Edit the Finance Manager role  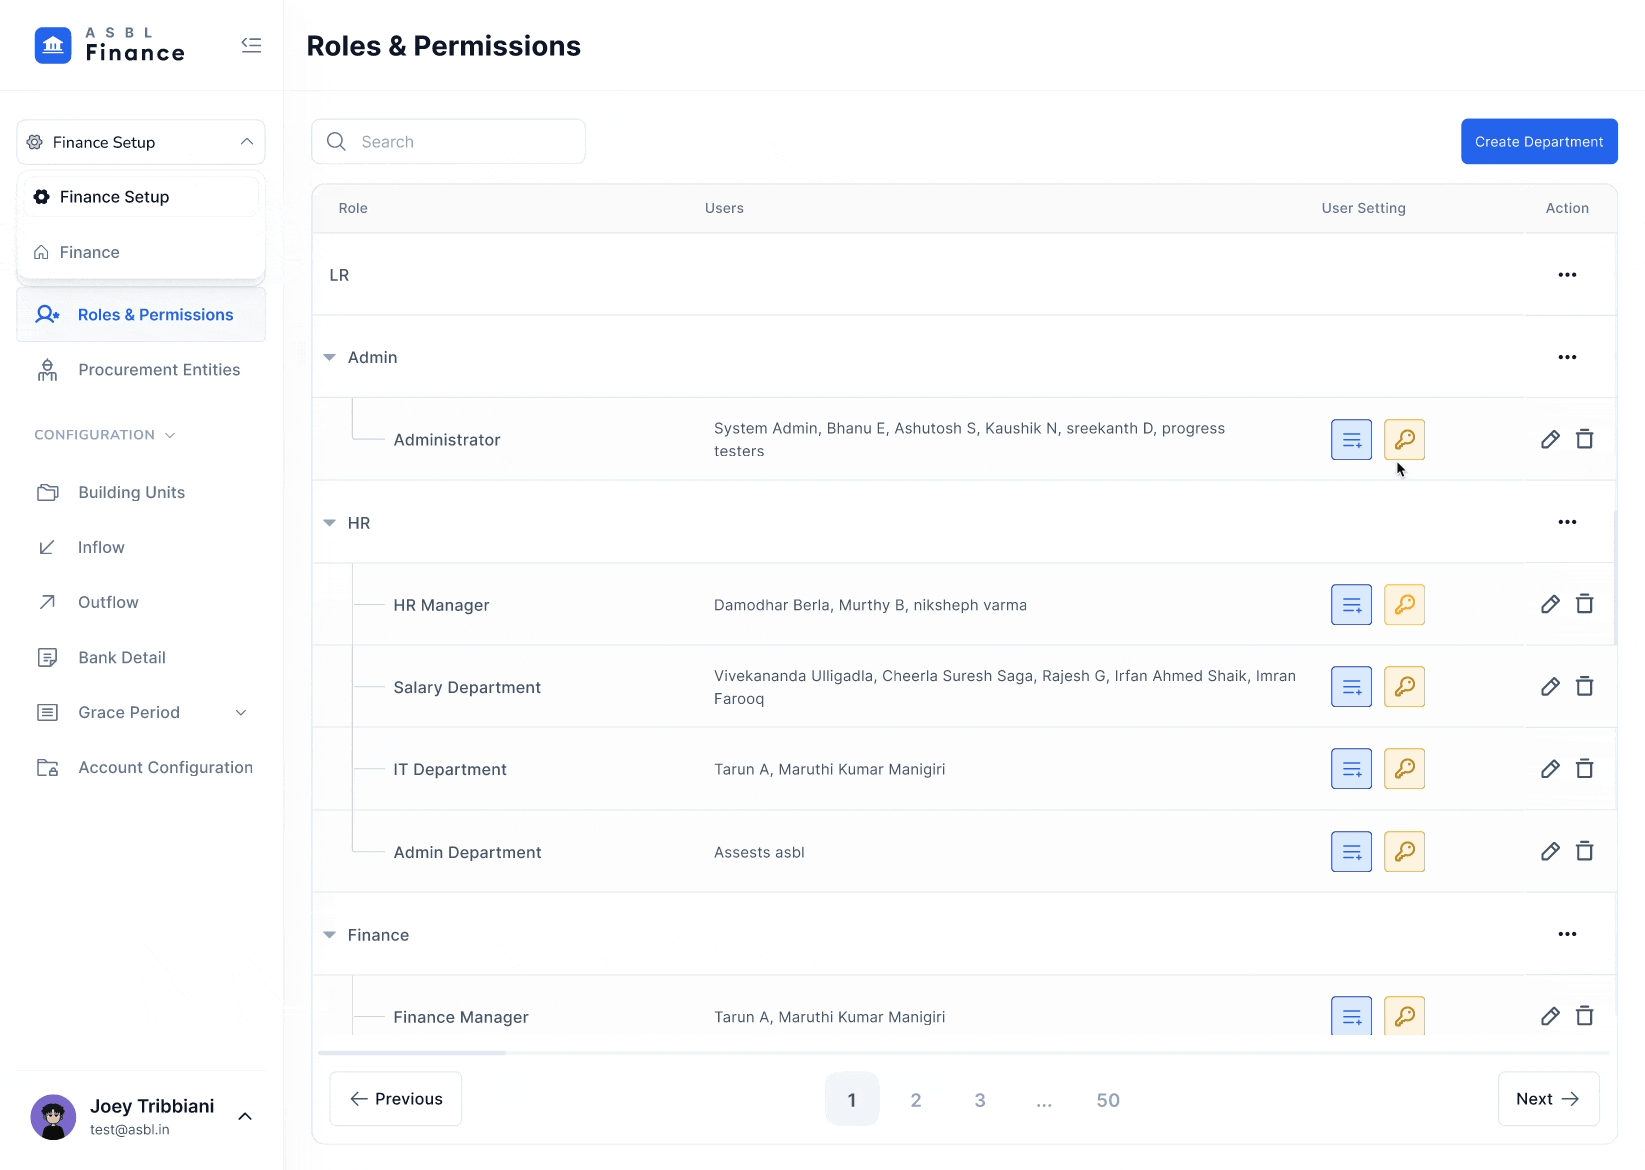point(1550,1016)
